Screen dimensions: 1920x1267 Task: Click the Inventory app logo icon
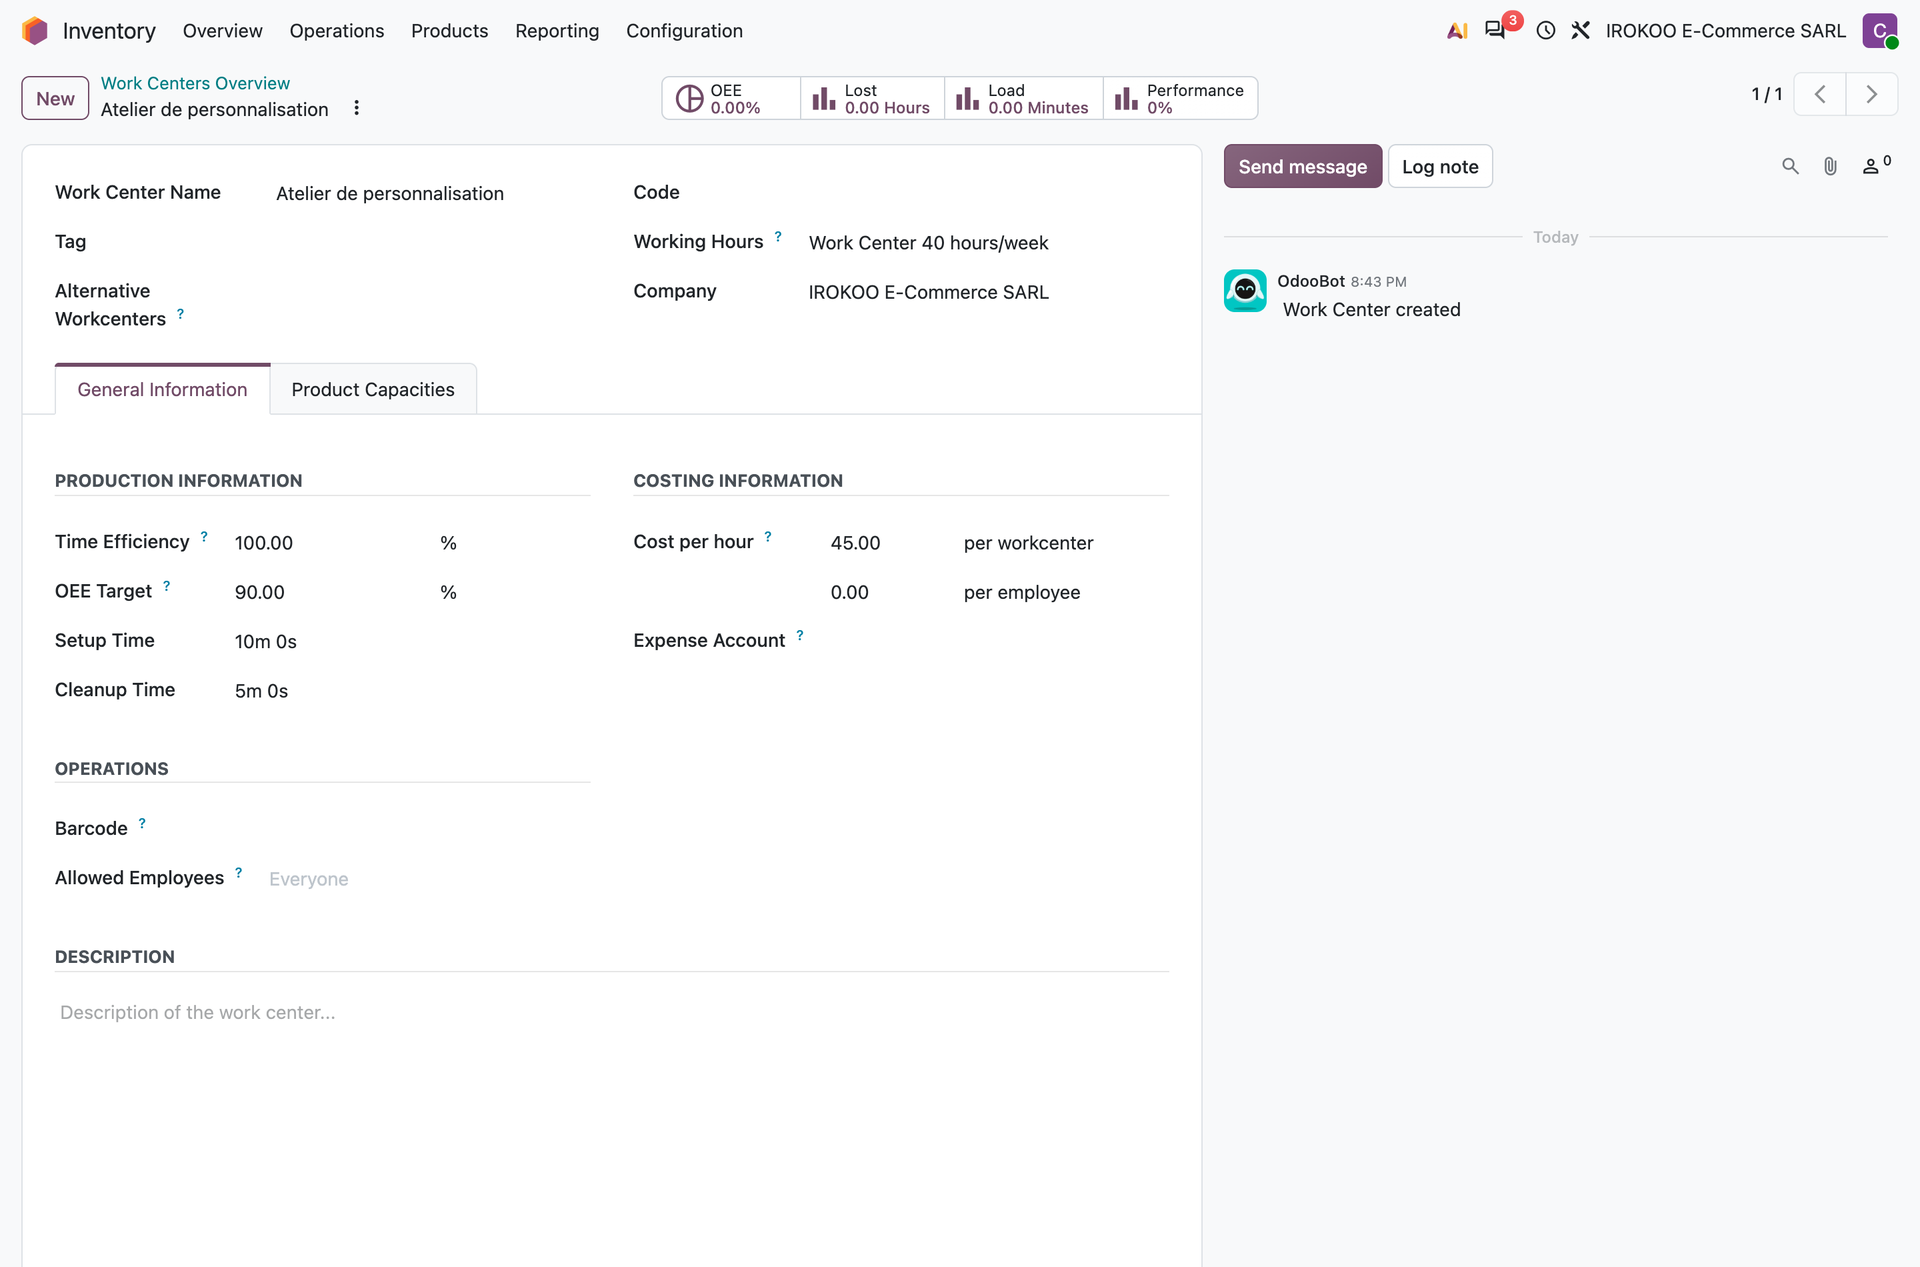pyautogui.click(x=35, y=31)
